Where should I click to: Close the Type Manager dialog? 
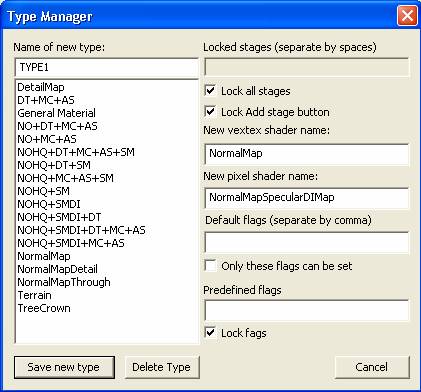pos(407,15)
